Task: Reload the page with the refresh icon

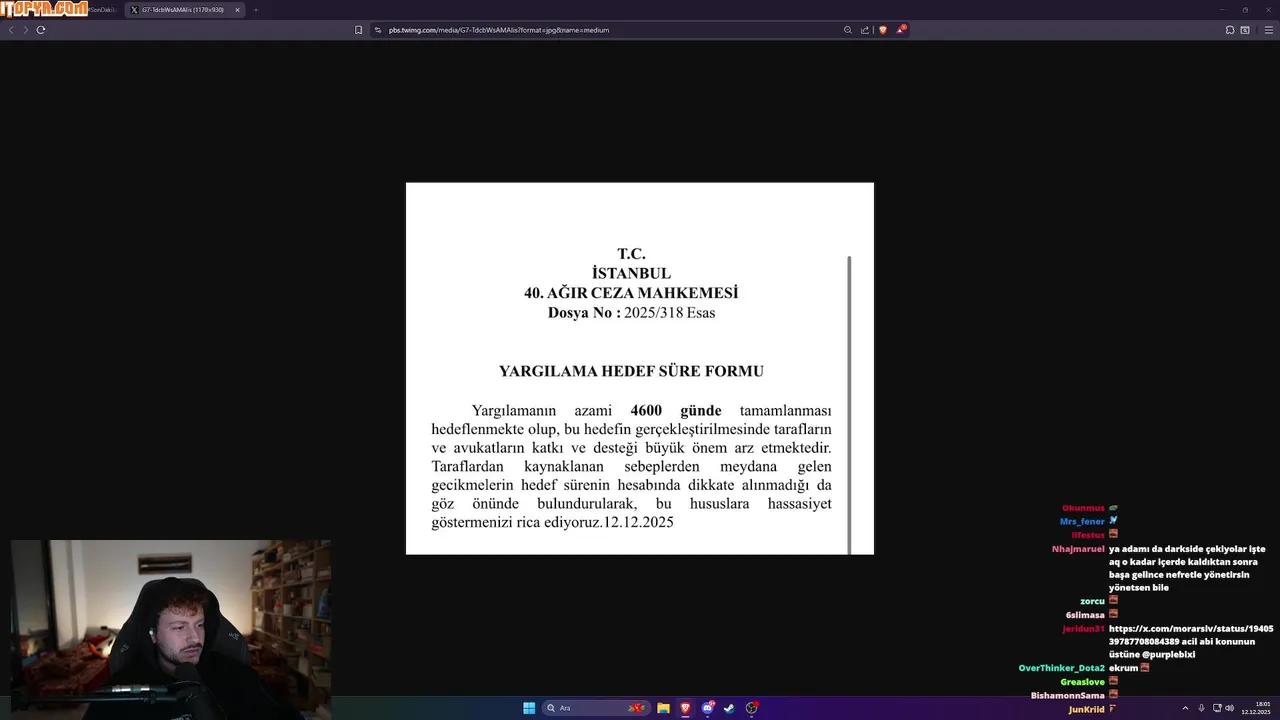Action: [x=41, y=30]
